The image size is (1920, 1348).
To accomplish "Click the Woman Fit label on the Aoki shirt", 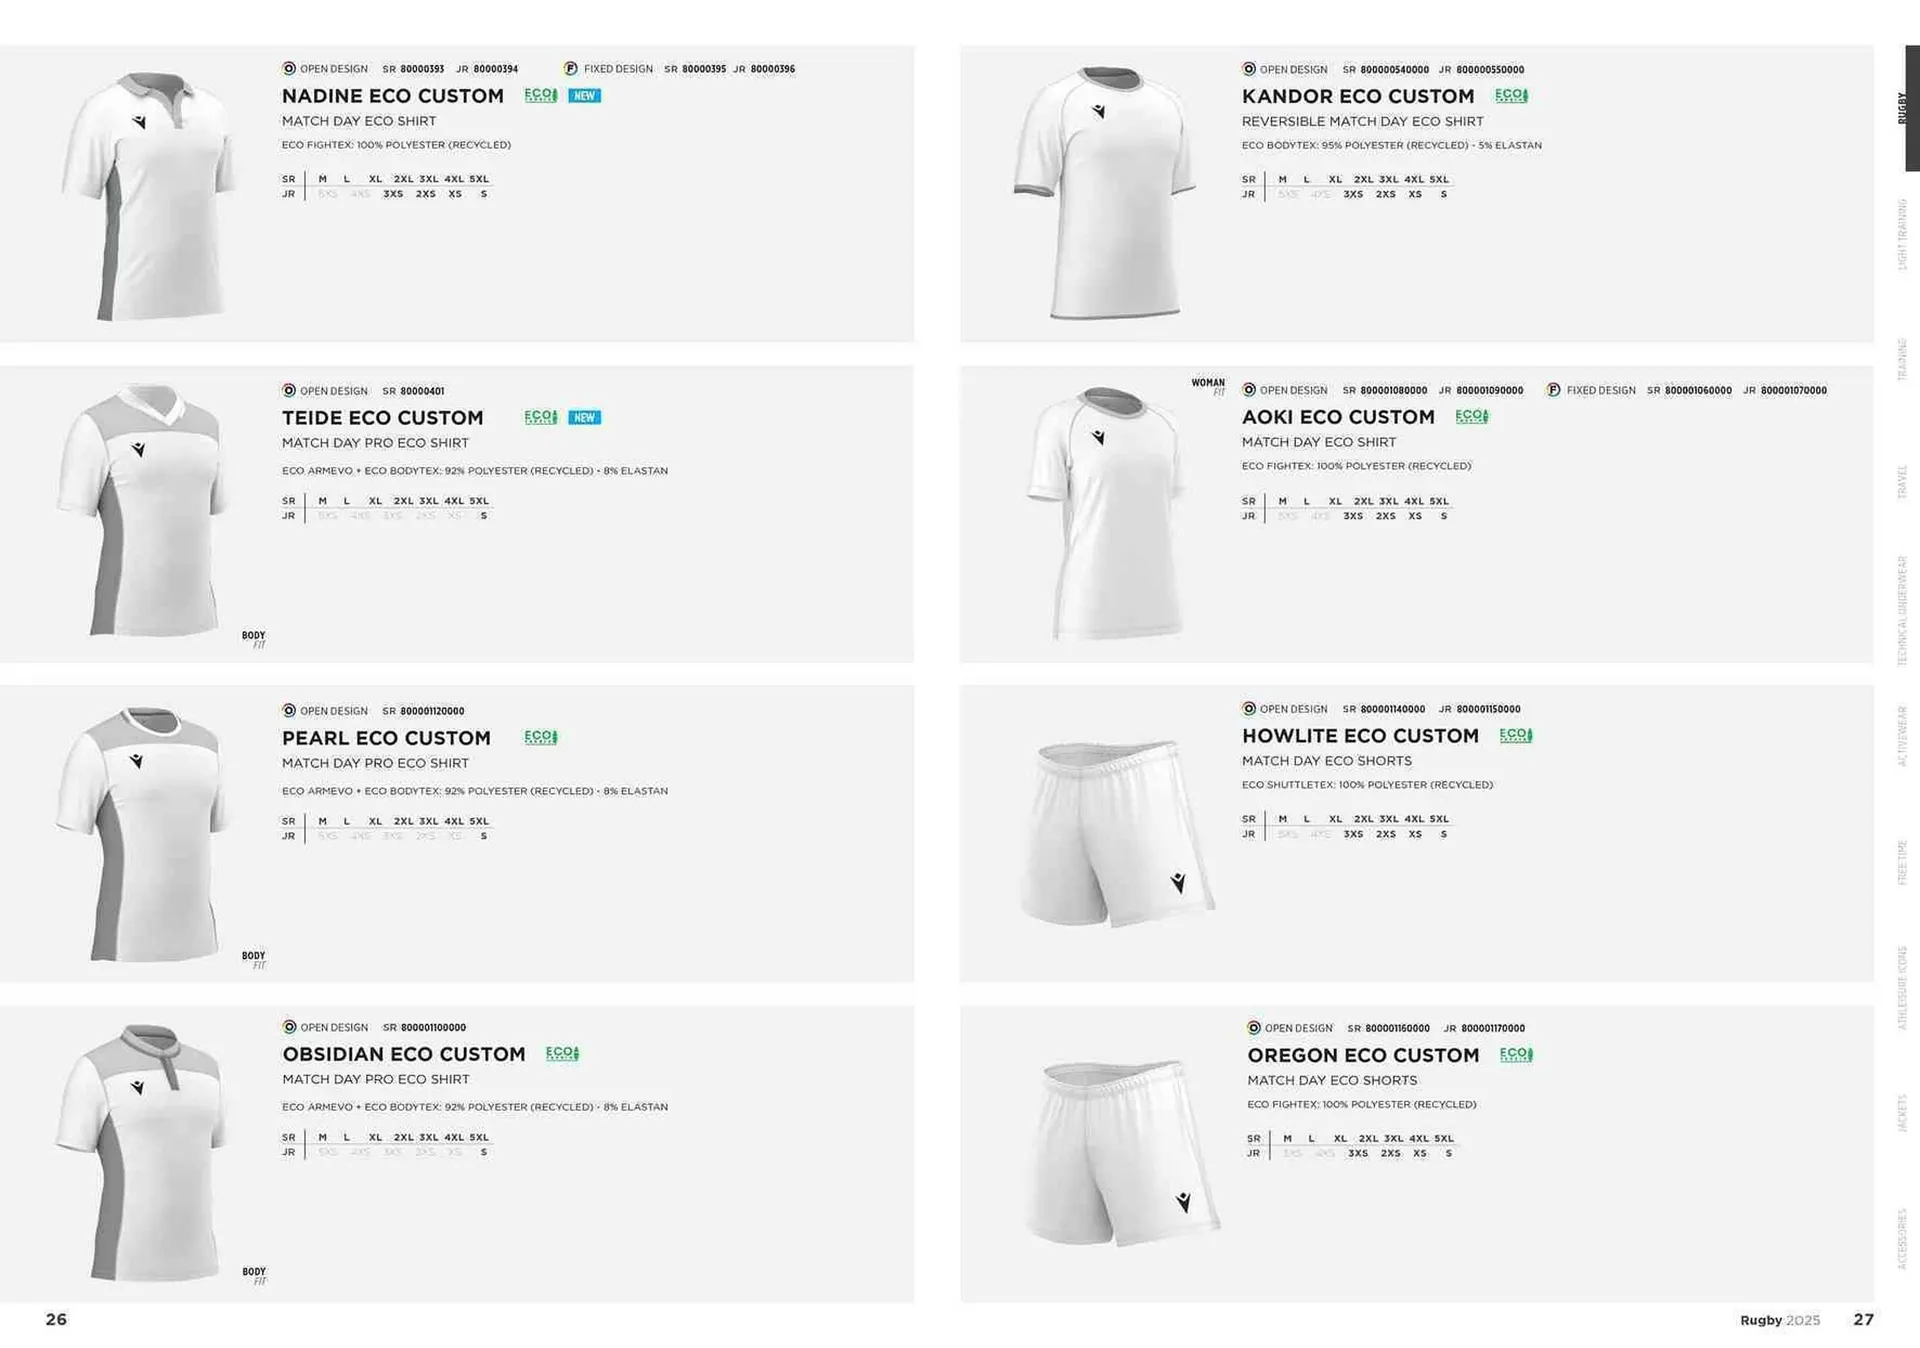I will tap(1208, 386).
